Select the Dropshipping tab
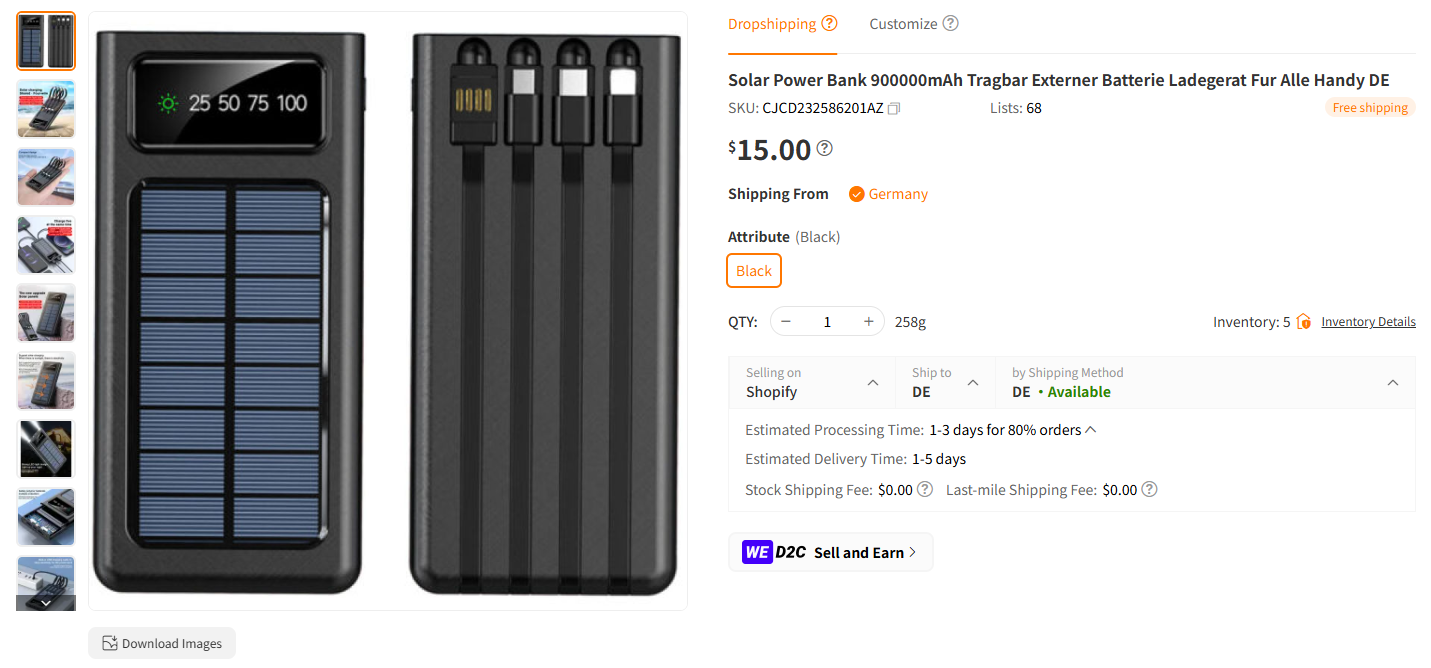The height and width of the screenshot is (668, 1431). [773, 23]
